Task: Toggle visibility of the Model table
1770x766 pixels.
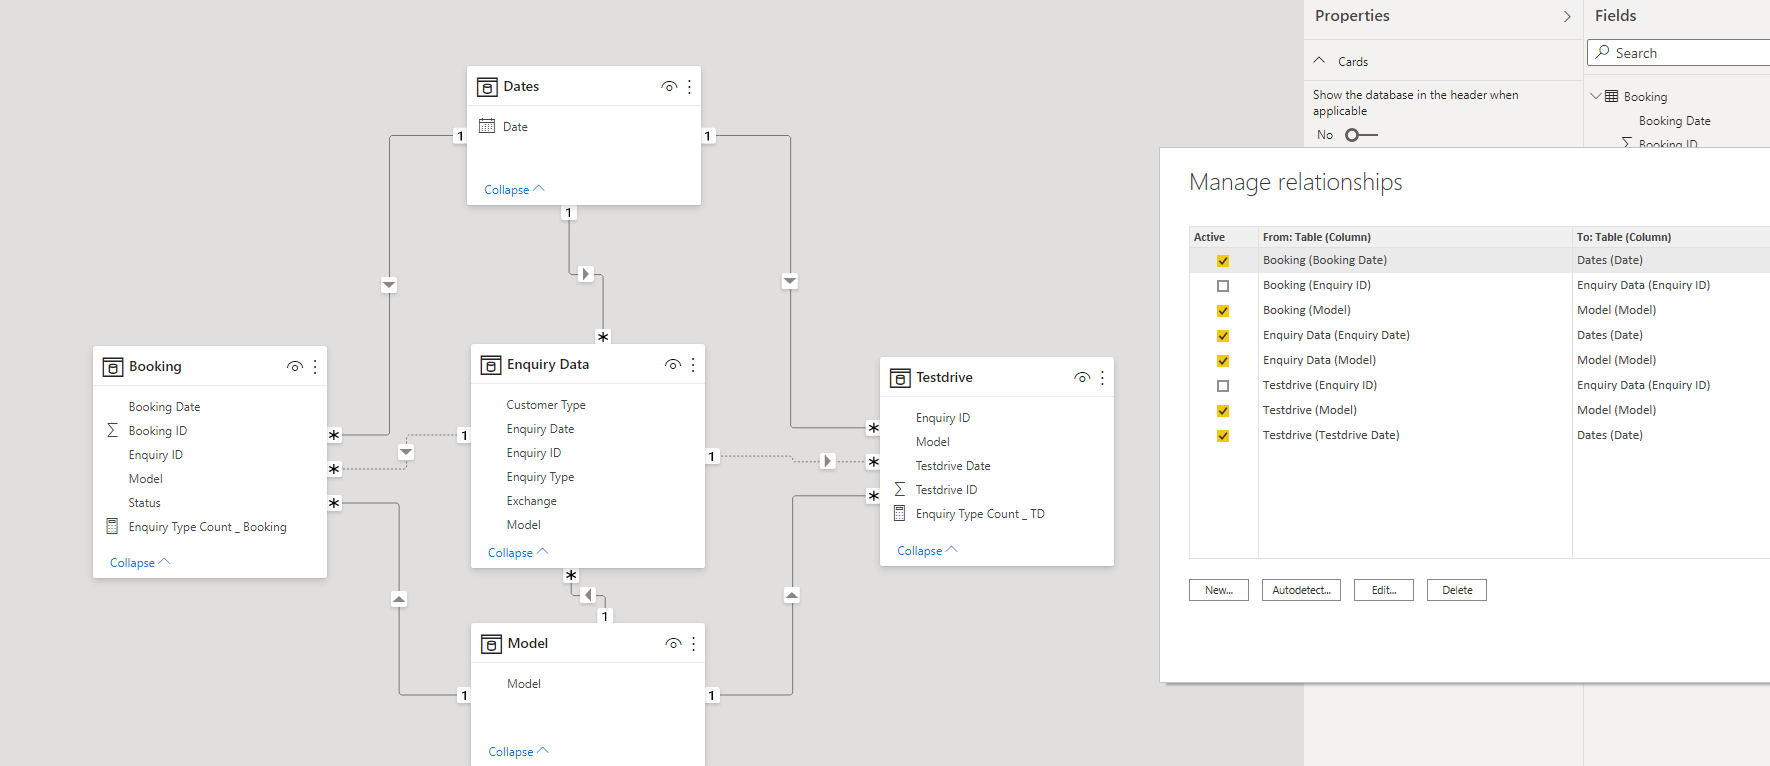Action: pos(673,644)
